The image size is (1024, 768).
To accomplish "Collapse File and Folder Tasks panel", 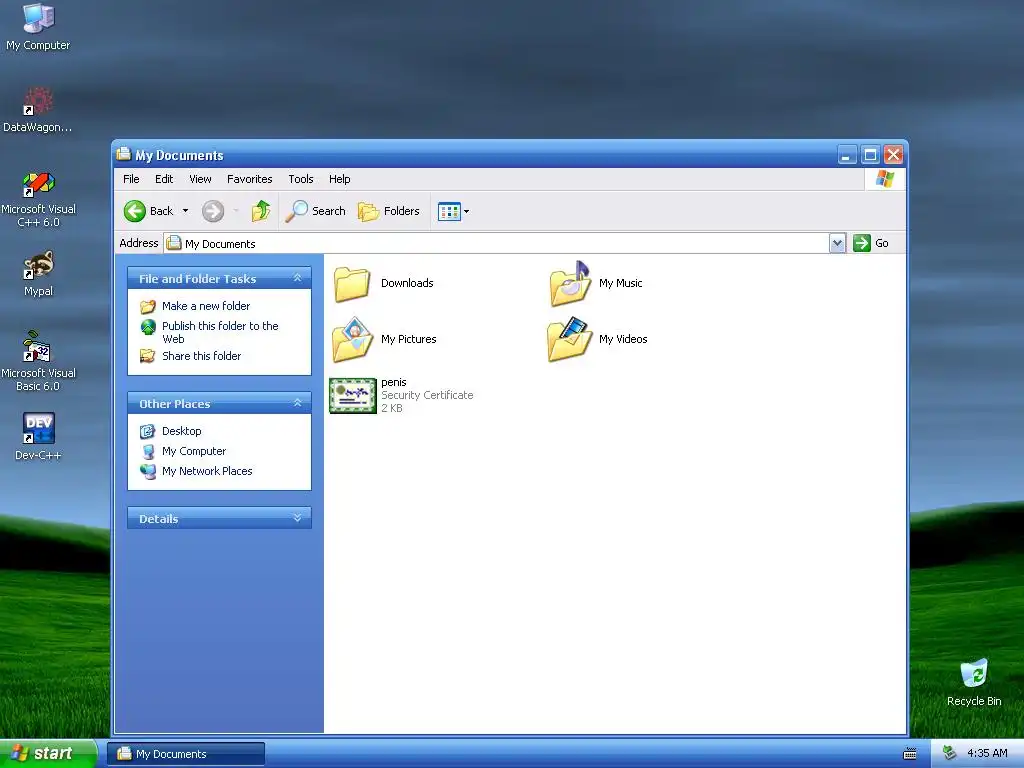I will tap(297, 278).
